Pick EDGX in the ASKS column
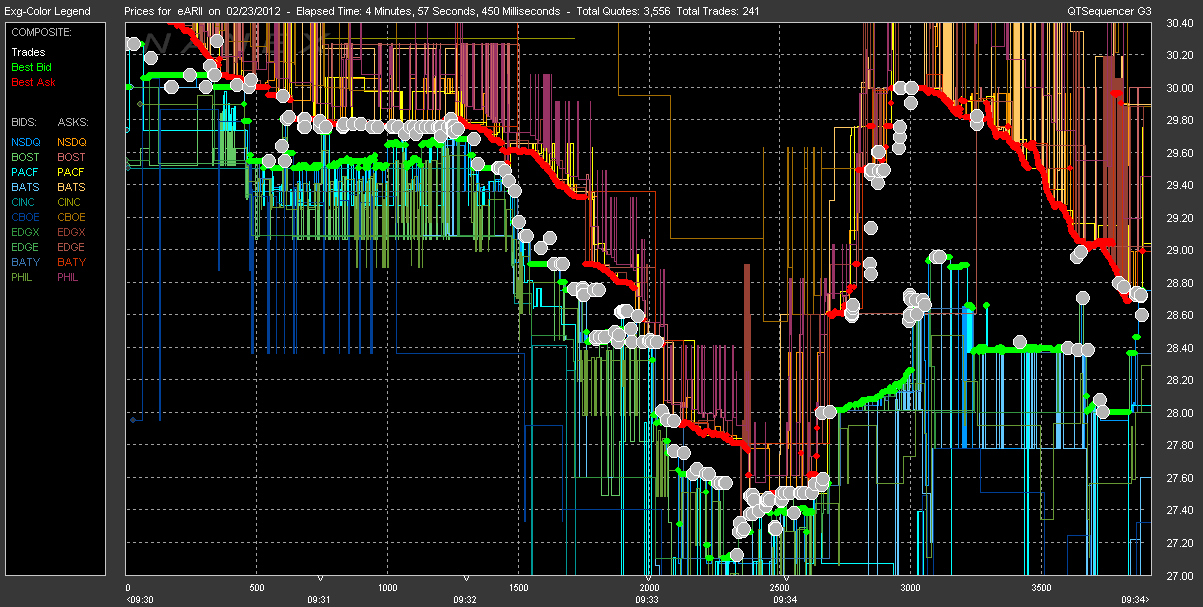1203x607 pixels. pyautogui.click(x=72, y=232)
